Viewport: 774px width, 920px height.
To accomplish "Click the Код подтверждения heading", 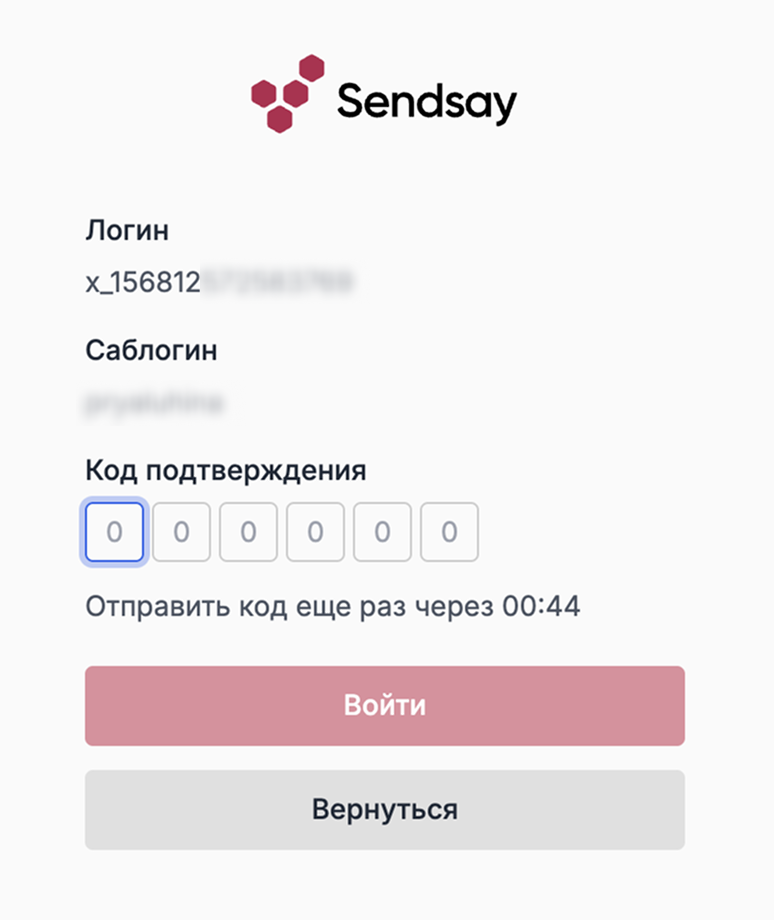I will 226,470.
